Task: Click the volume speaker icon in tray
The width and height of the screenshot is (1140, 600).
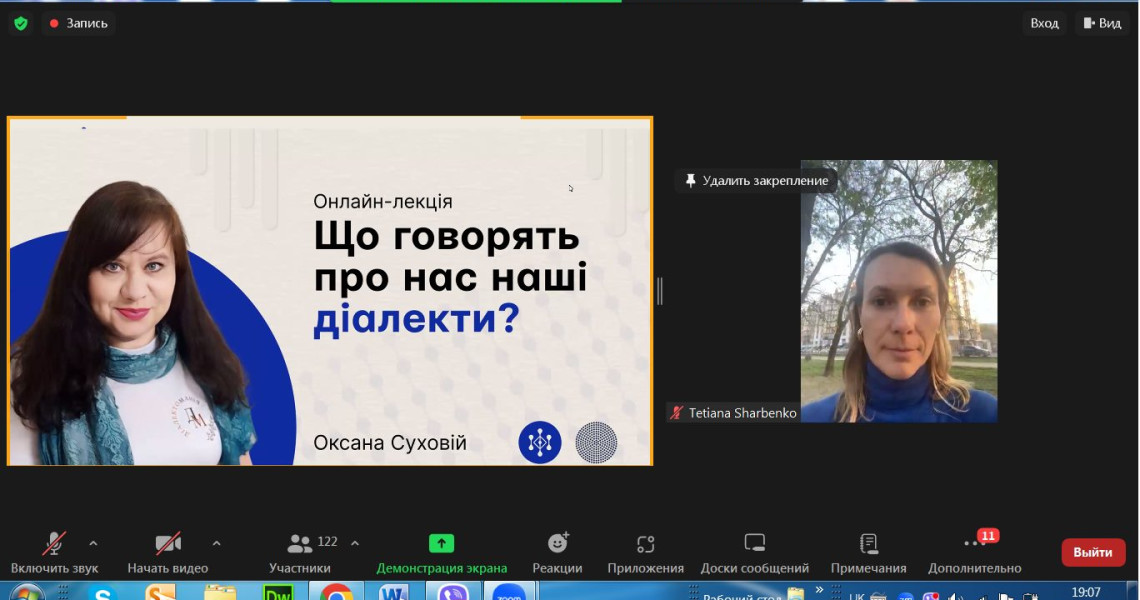Action: coord(955,596)
